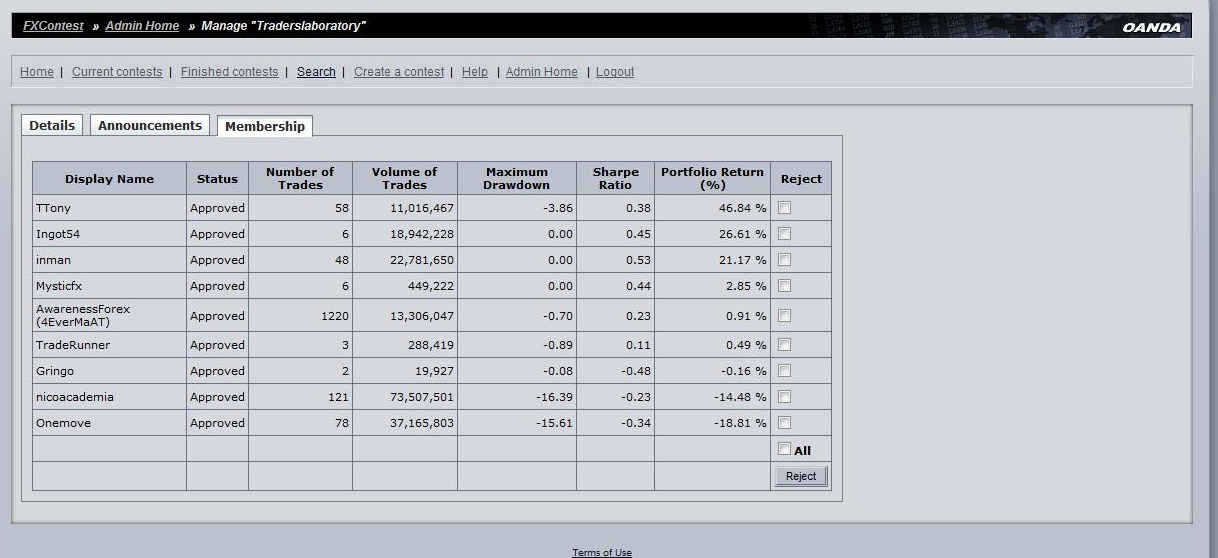
Task: Open the Announcements tab
Action: click(150, 125)
